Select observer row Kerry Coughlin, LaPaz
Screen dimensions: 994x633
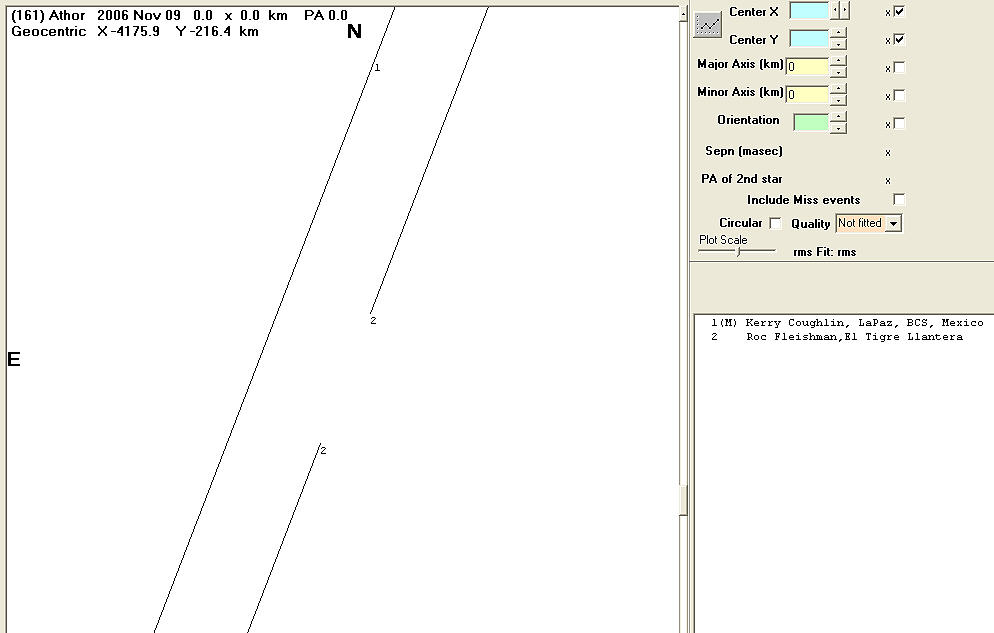click(846, 323)
